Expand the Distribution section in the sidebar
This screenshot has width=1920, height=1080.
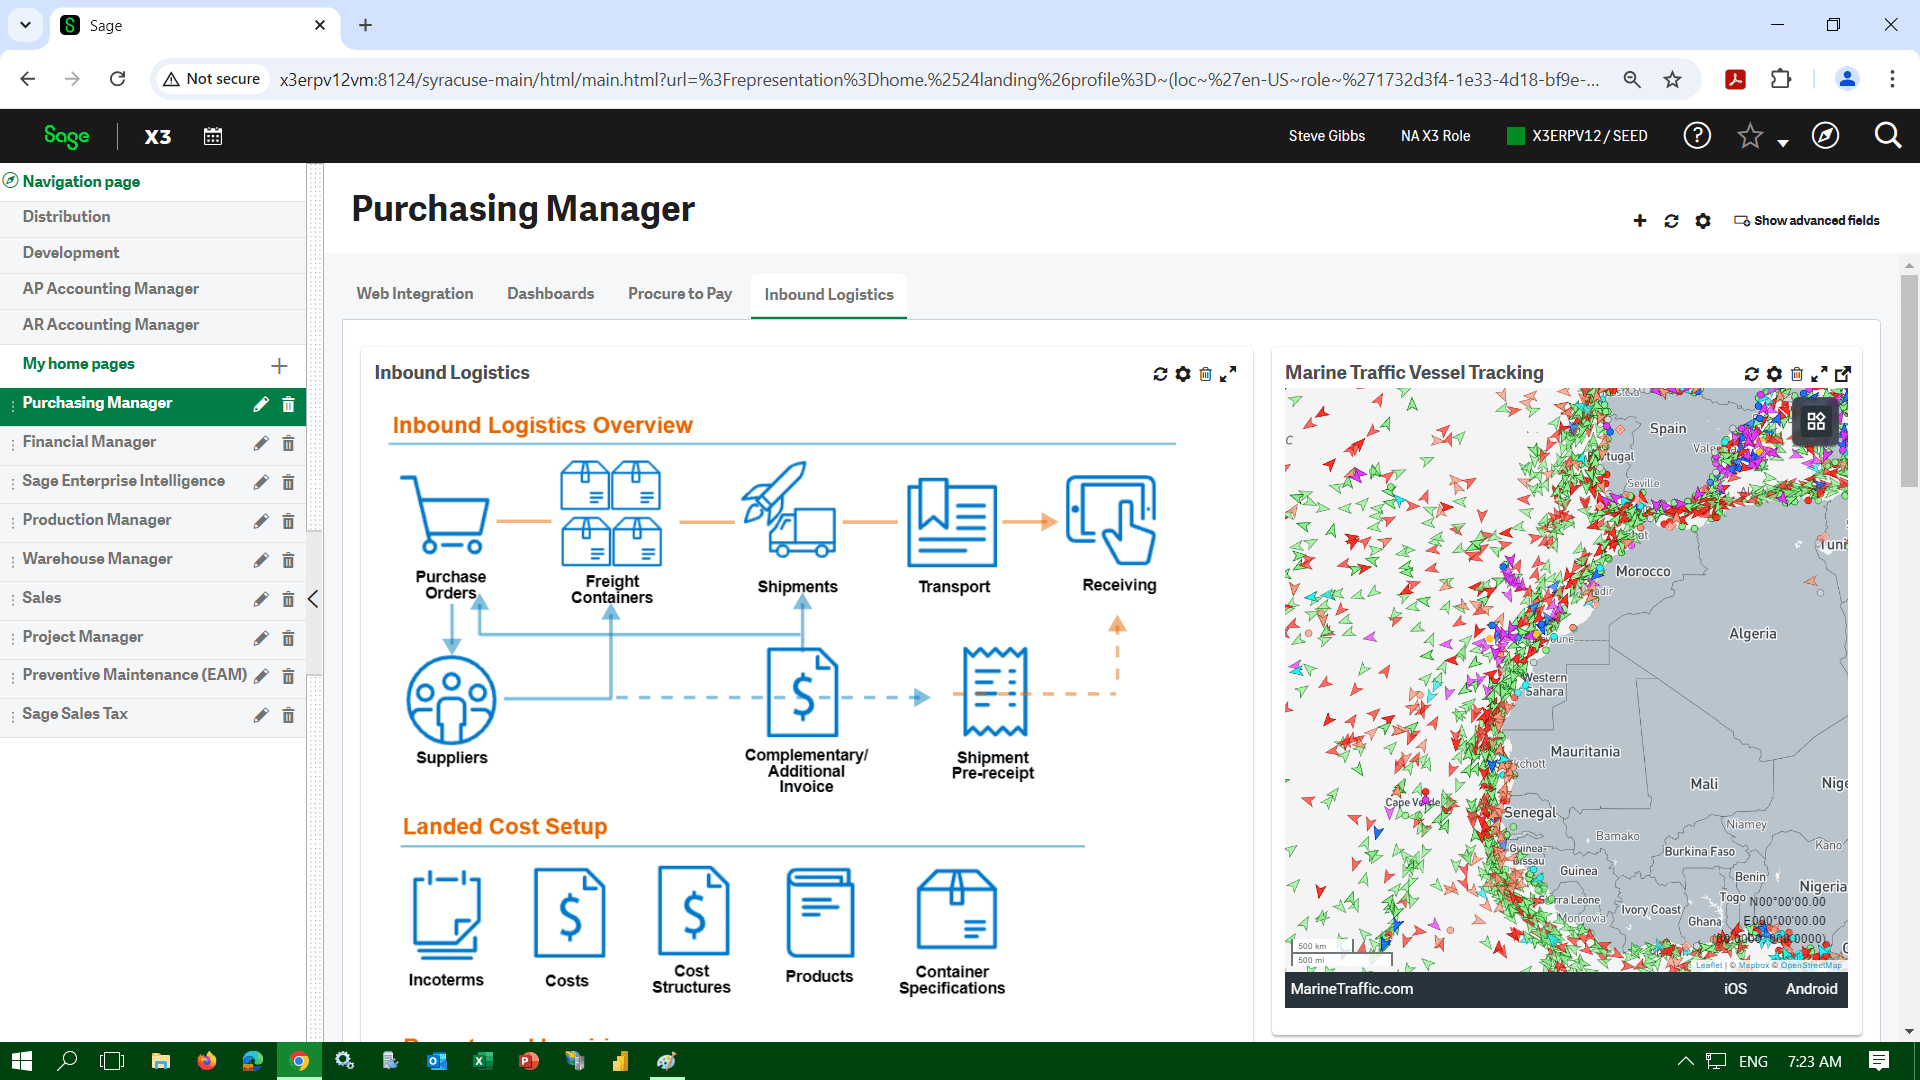click(66, 216)
